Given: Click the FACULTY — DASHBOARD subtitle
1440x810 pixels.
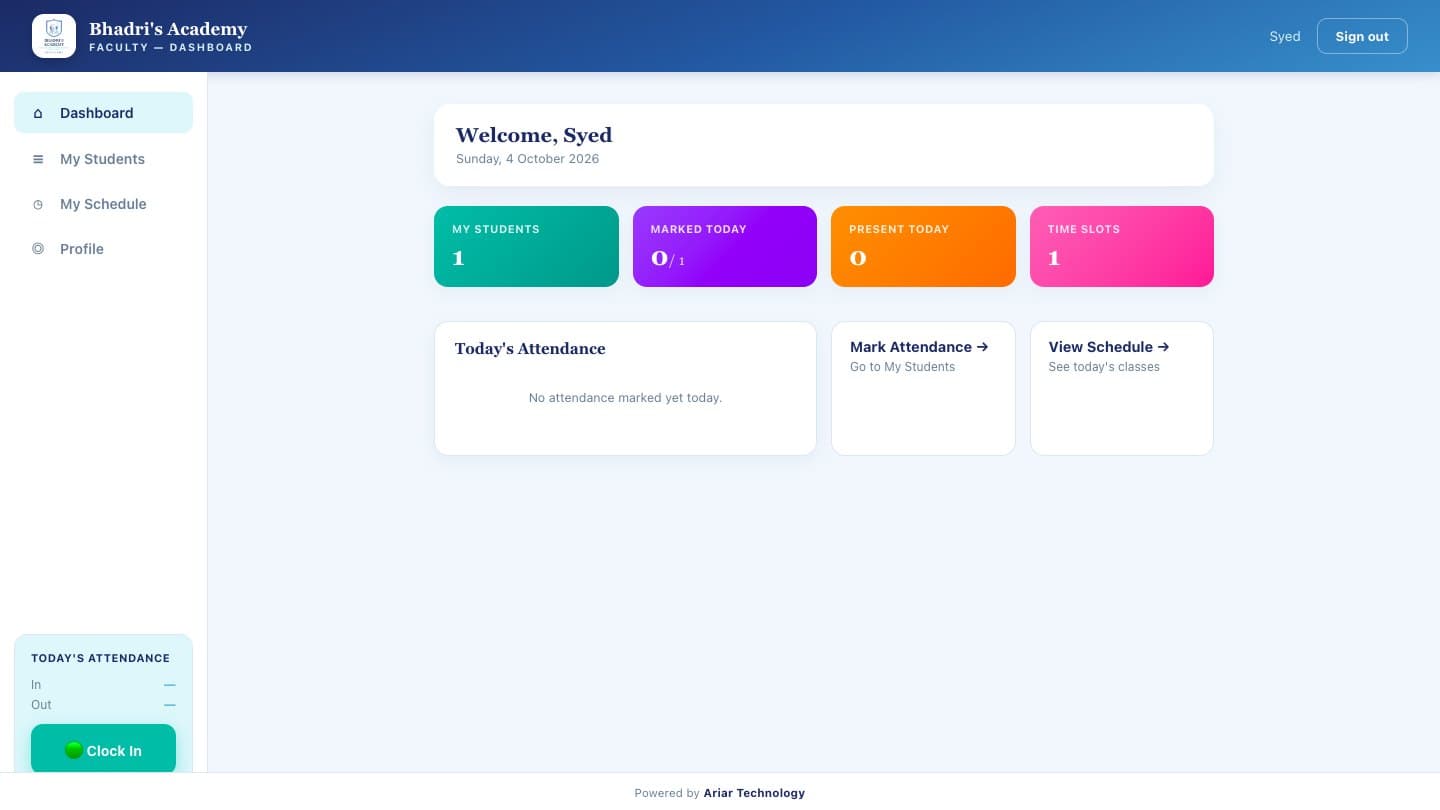Looking at the screenshot, I should [170, 47].
